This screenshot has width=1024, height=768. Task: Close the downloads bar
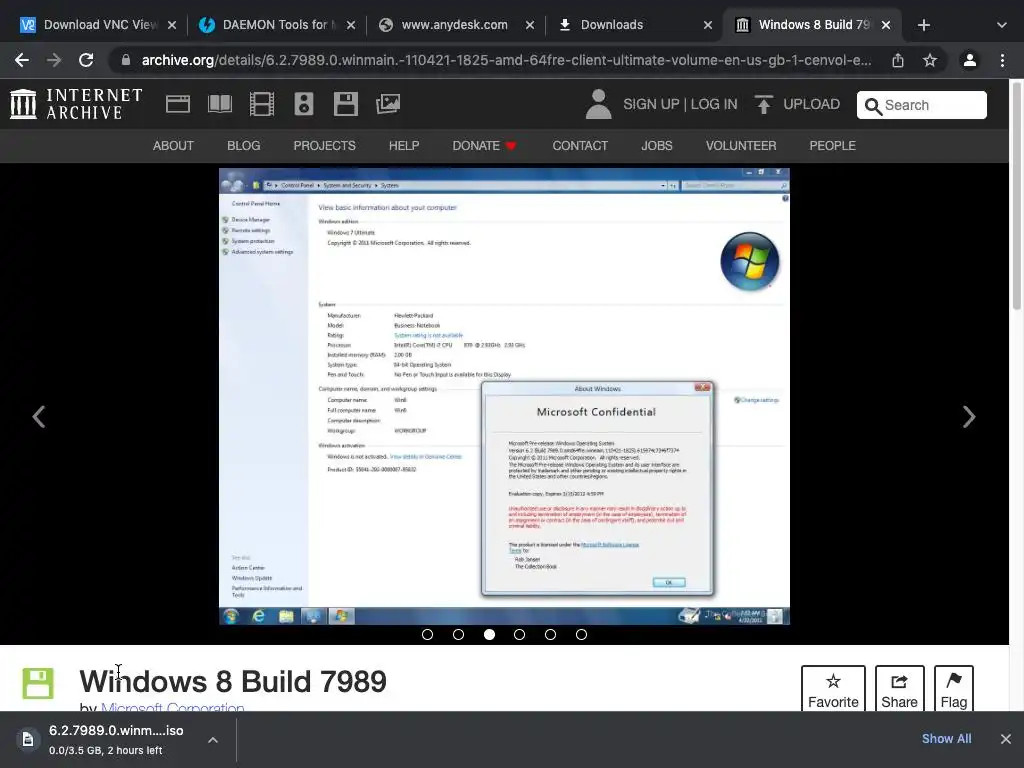pyautogui.click(x=1006, y=739)
